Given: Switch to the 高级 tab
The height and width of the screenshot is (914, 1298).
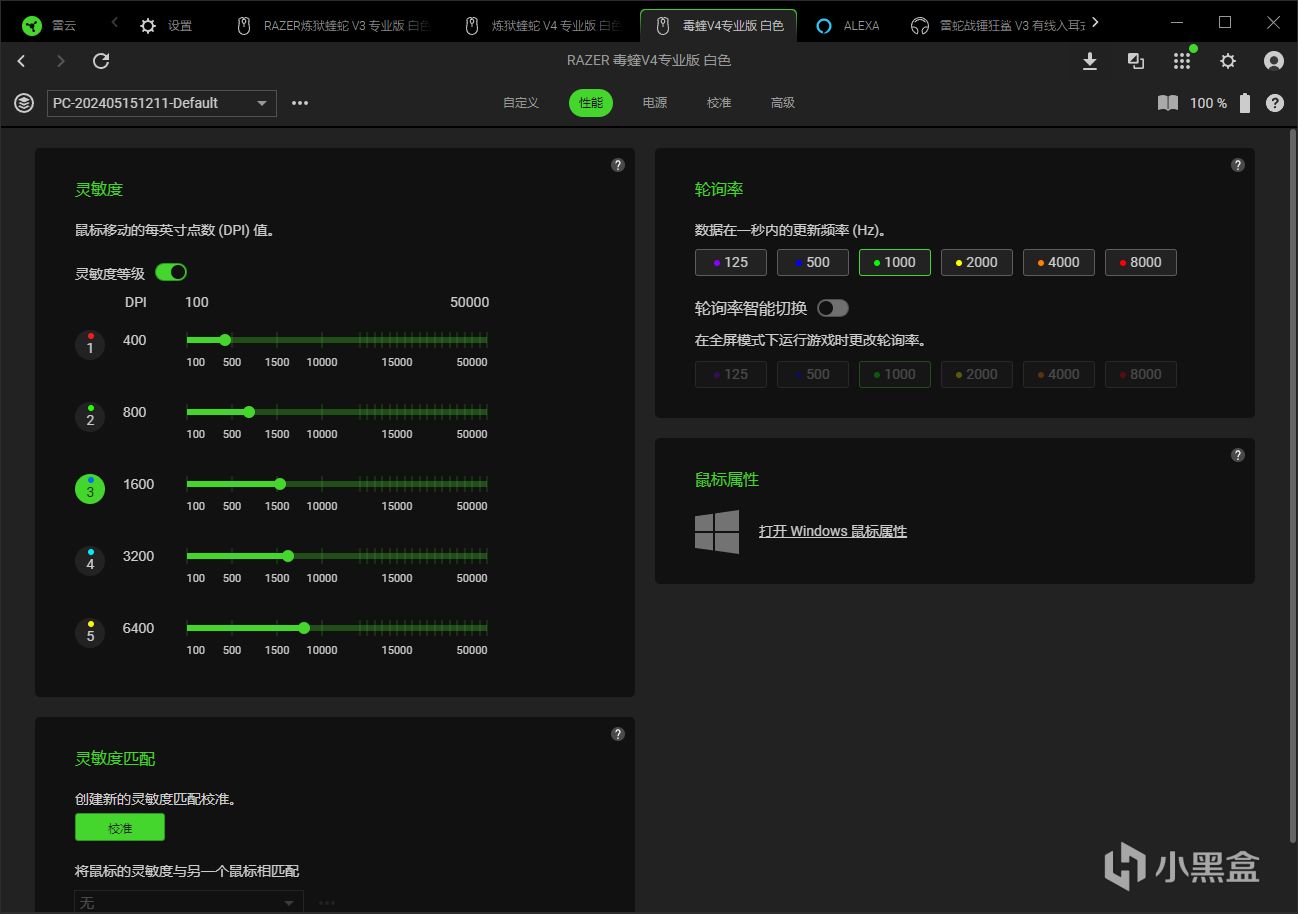Looking at the screenshot, I should point(783,103).
